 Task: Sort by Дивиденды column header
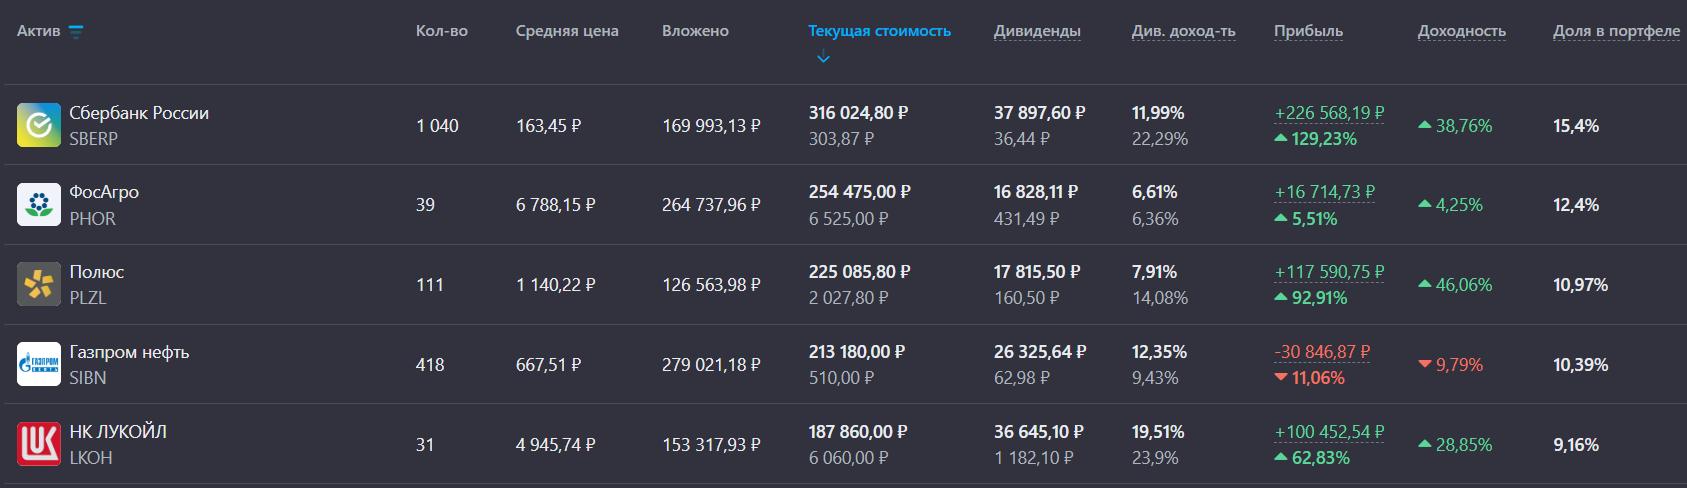pyautogui.click(x=1037, y=31)
